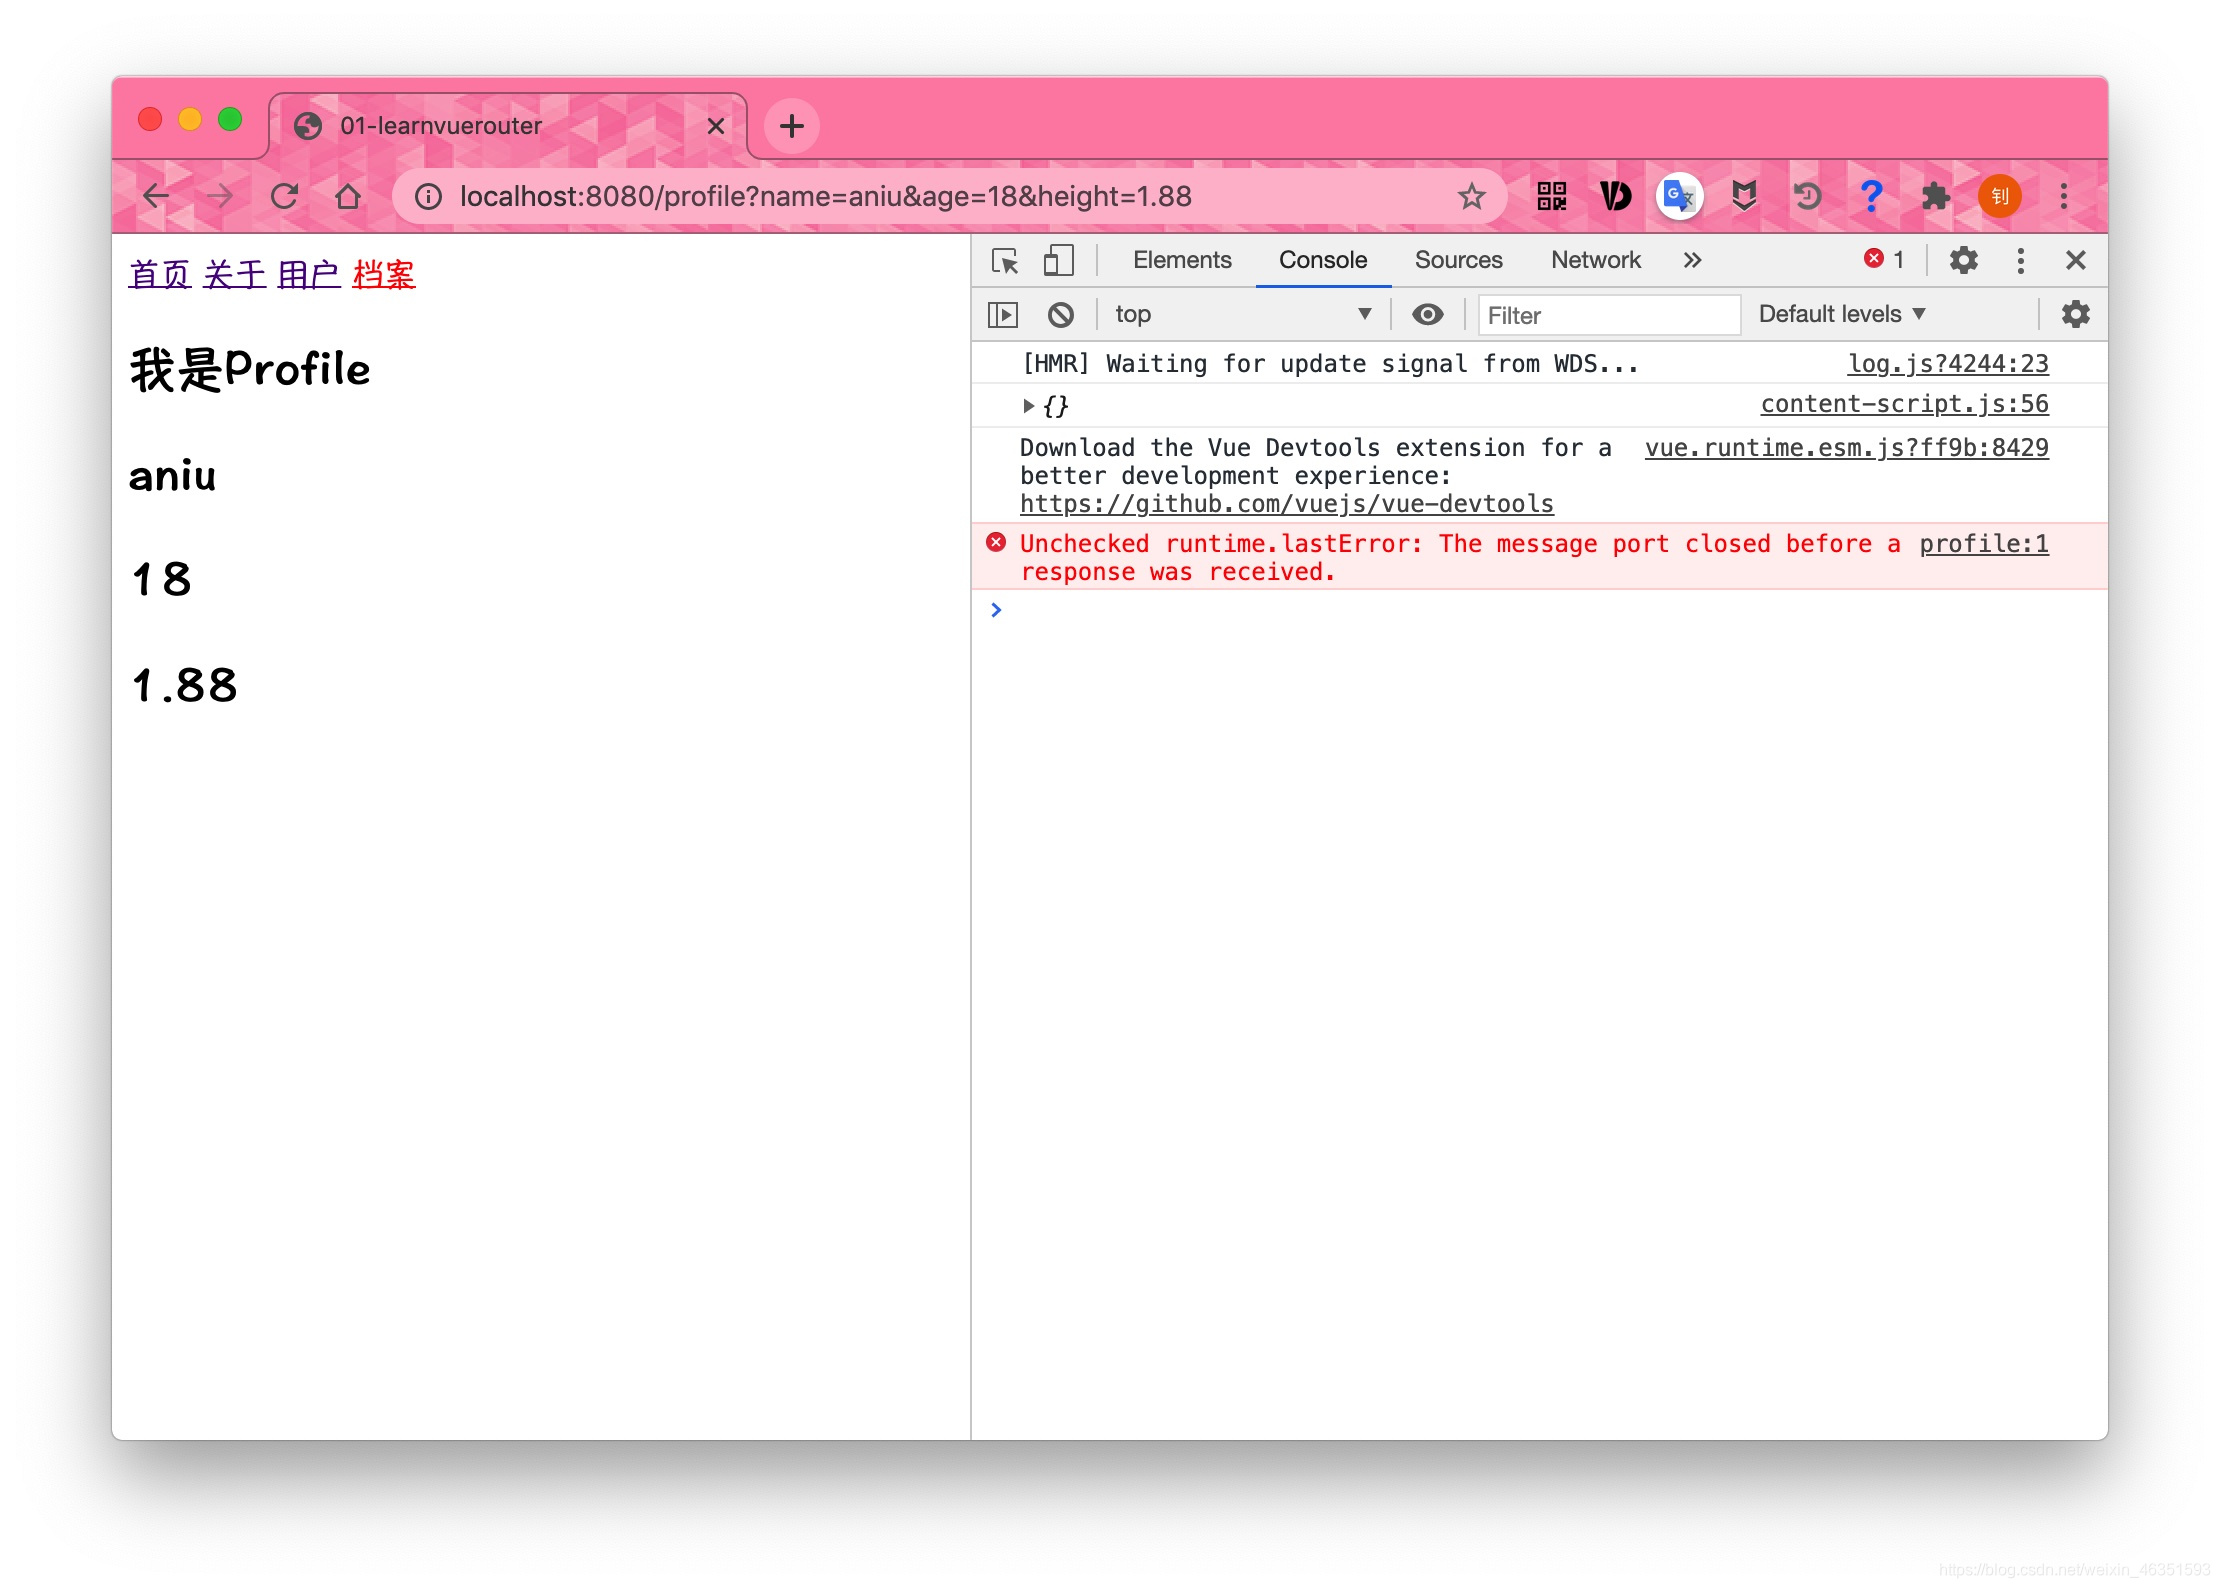Open a new browser tab
Screen dimensions: 2220x1588
click(x=791, y=126)
